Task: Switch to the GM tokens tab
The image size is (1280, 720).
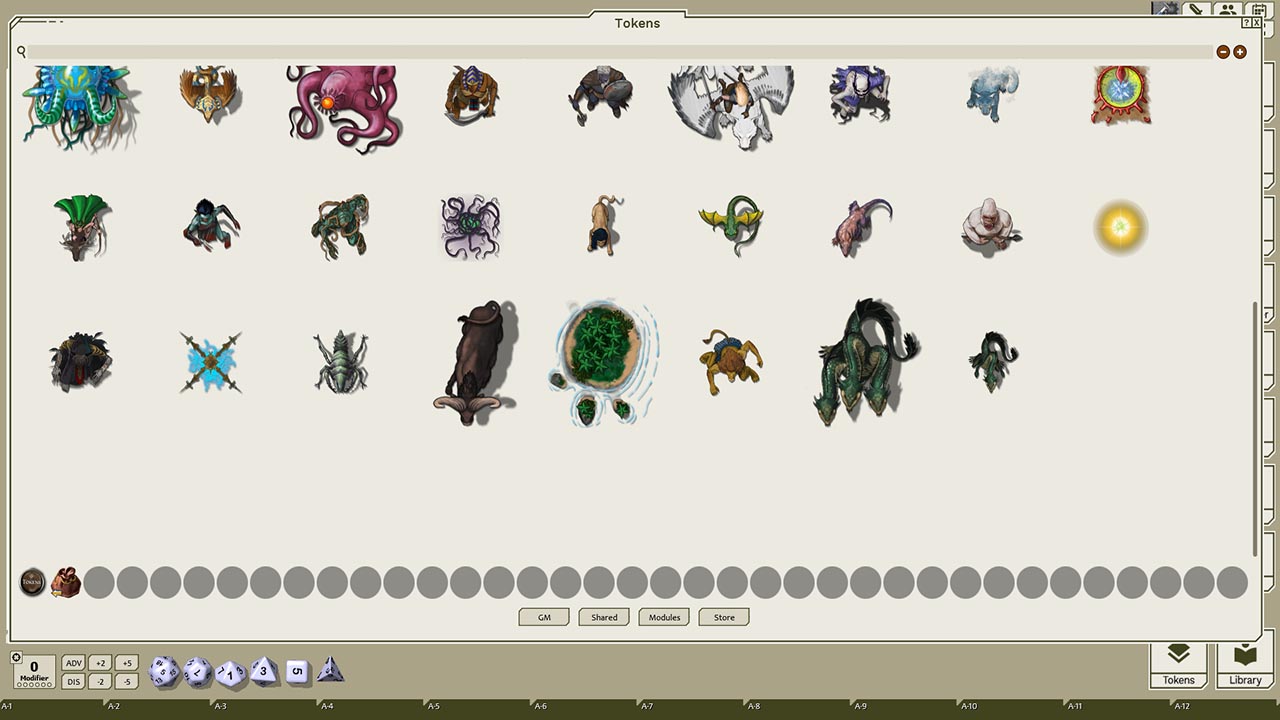Action: click(544, 617)
